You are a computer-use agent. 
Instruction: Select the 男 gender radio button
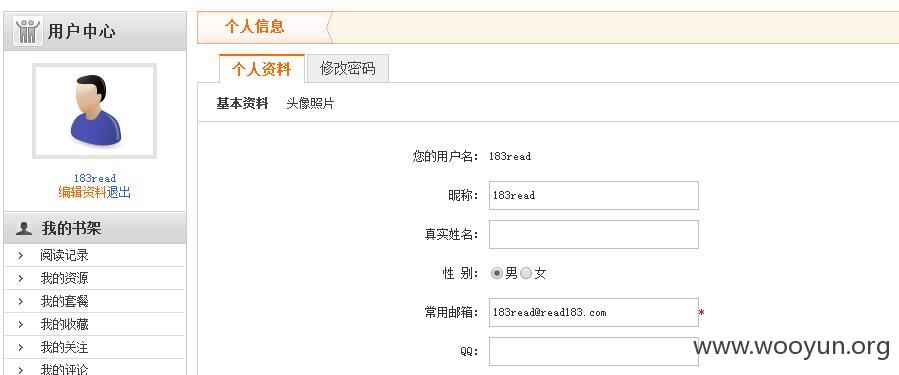(497, 274)
